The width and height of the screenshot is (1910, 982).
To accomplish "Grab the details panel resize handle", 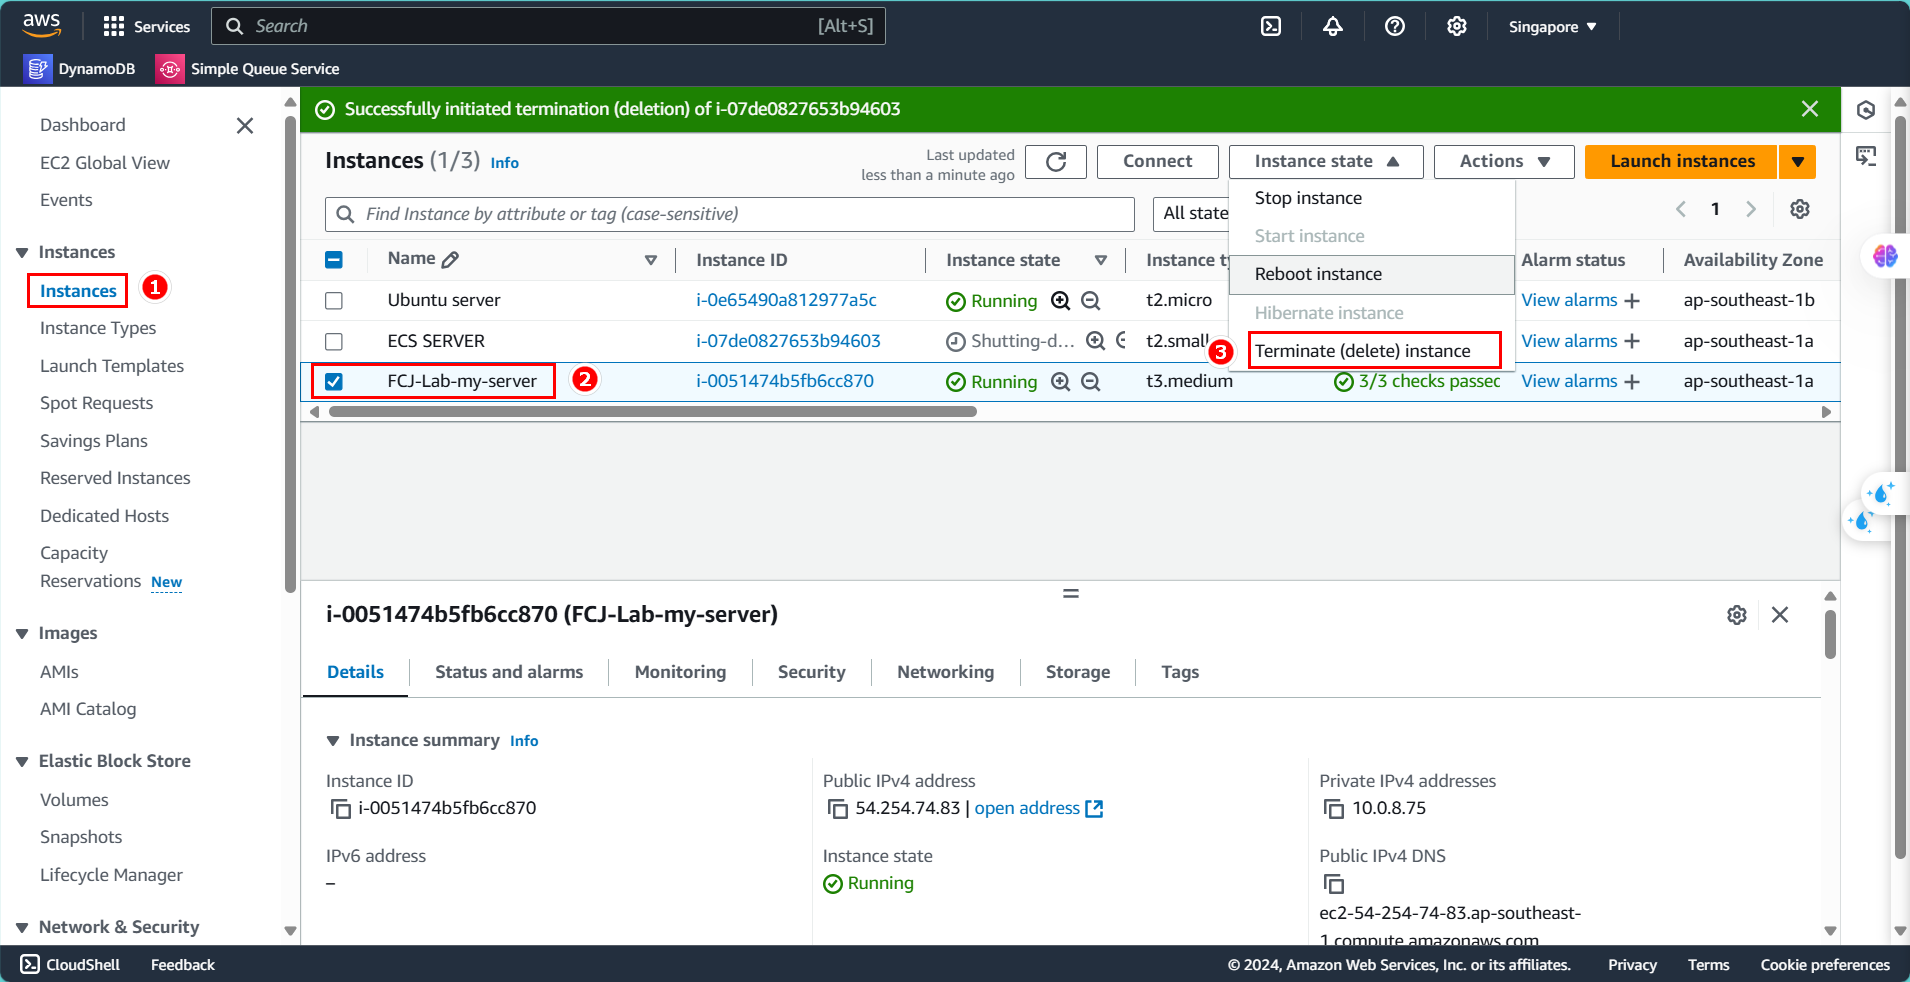I will [x=1071, y=594].
